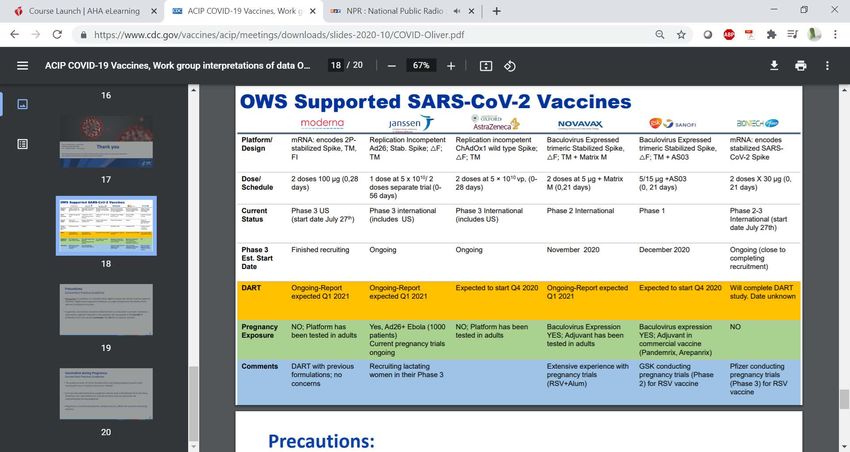Click sidebar scrollbar down arrow
Viewport: 850px width, 452px height.
pos(193,447)
